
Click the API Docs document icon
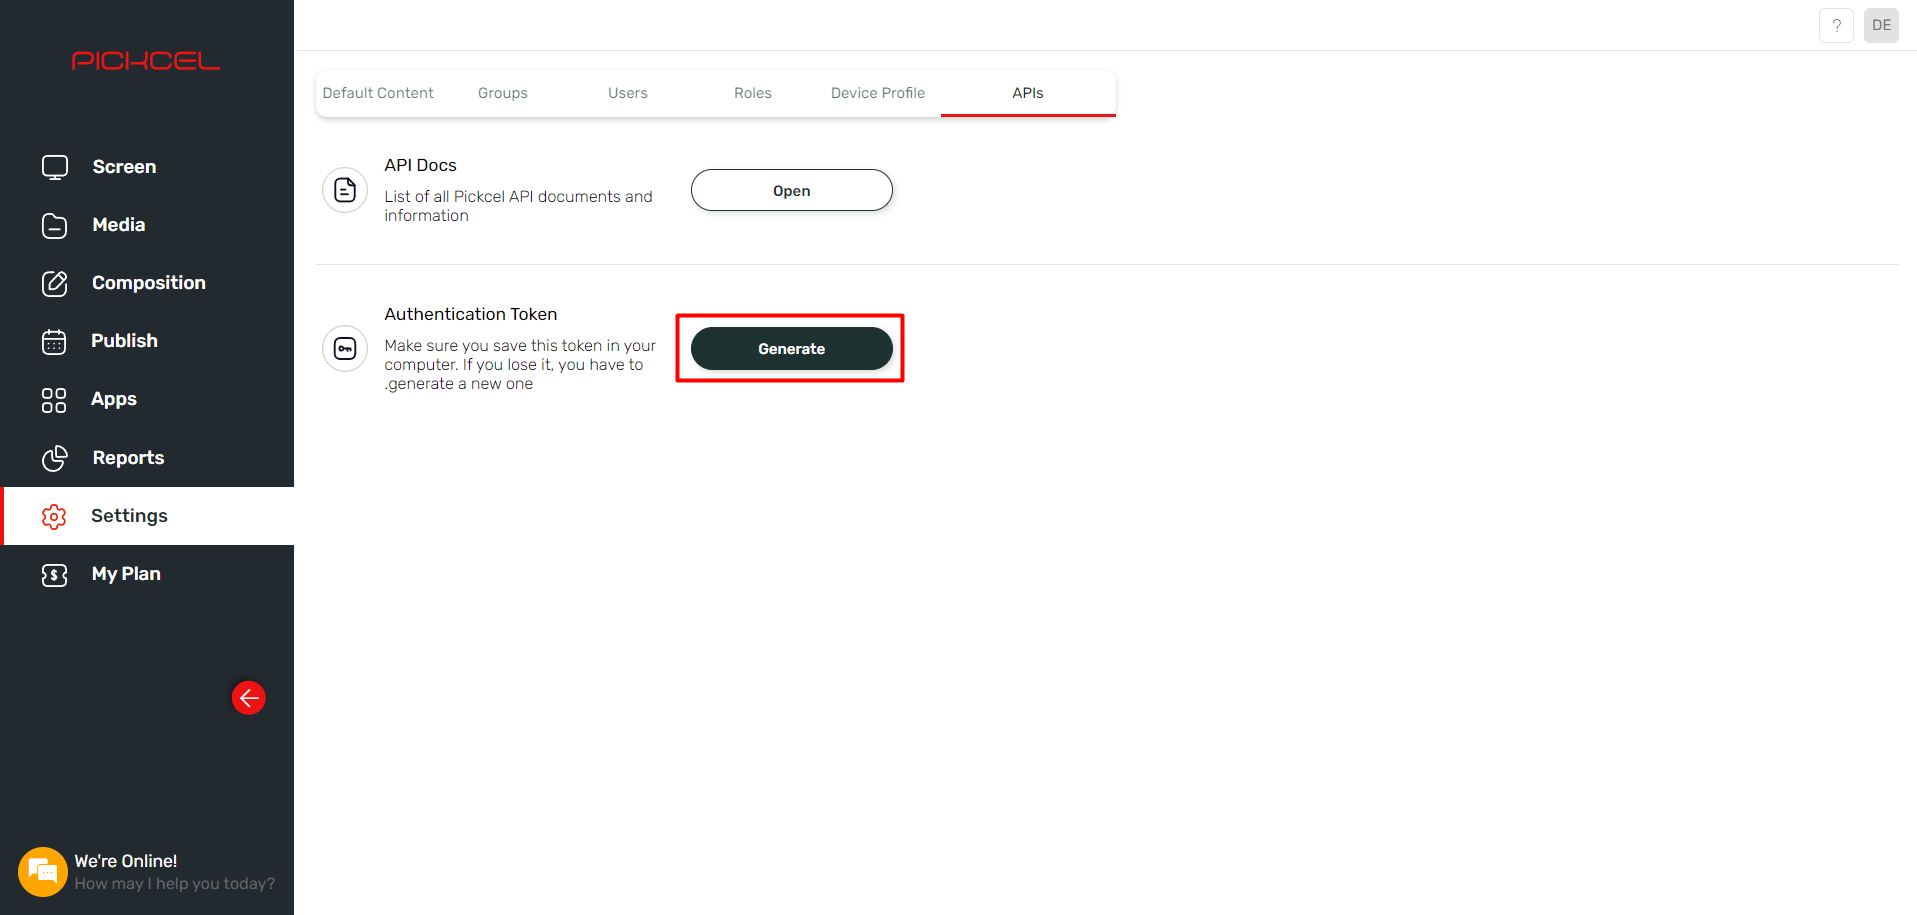344,190
